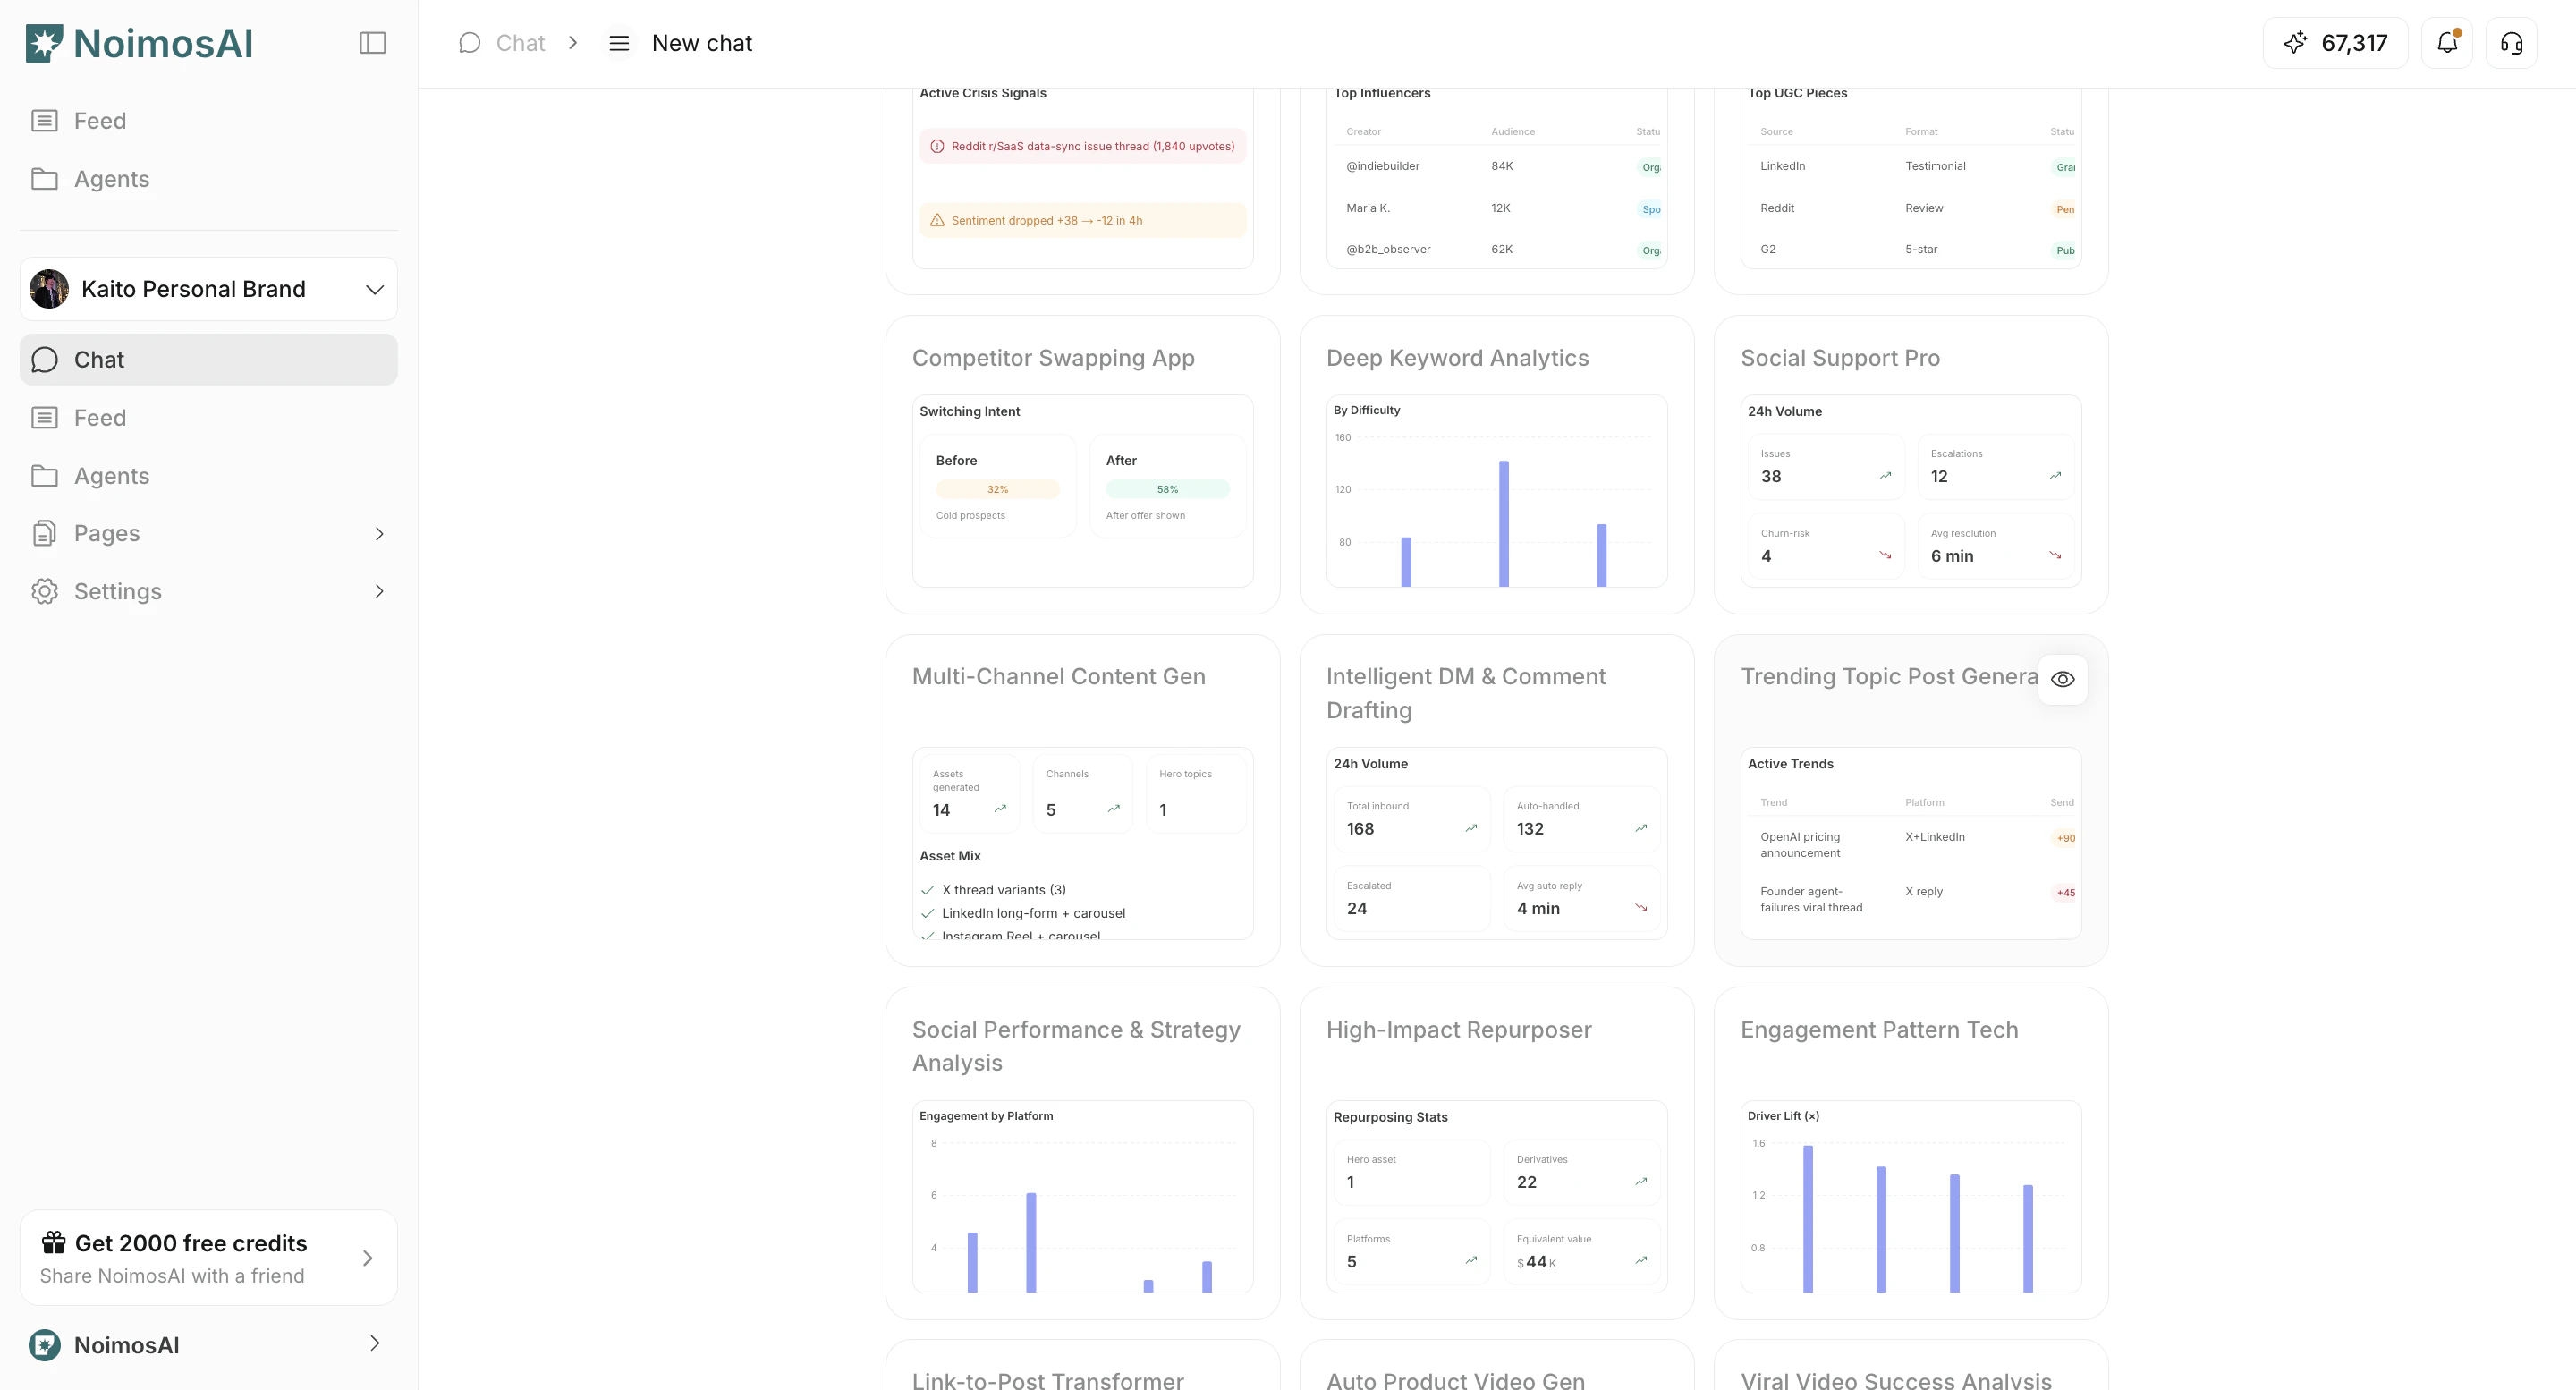2576x1390 pixels.
Task: Open the High-Impact Repurposer card
Action: [1496, 1153]
